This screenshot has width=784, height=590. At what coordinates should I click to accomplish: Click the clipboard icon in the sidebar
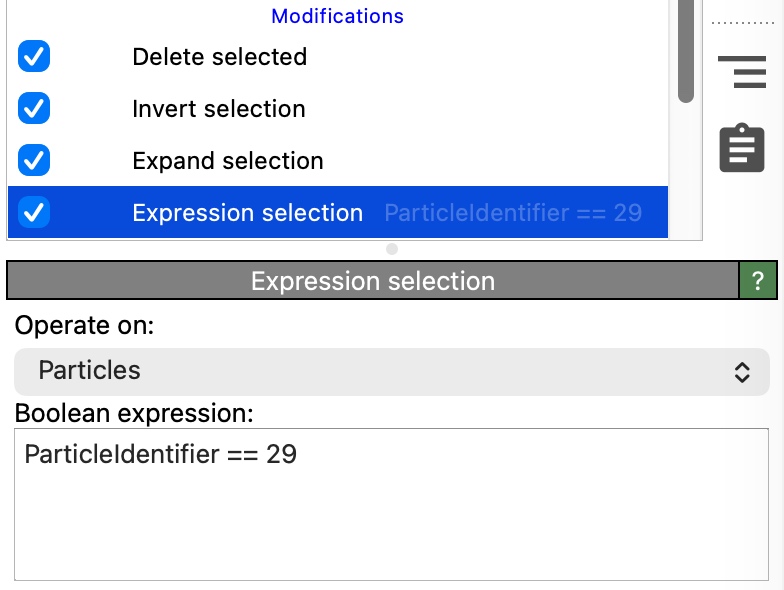(x=742, y=148)
